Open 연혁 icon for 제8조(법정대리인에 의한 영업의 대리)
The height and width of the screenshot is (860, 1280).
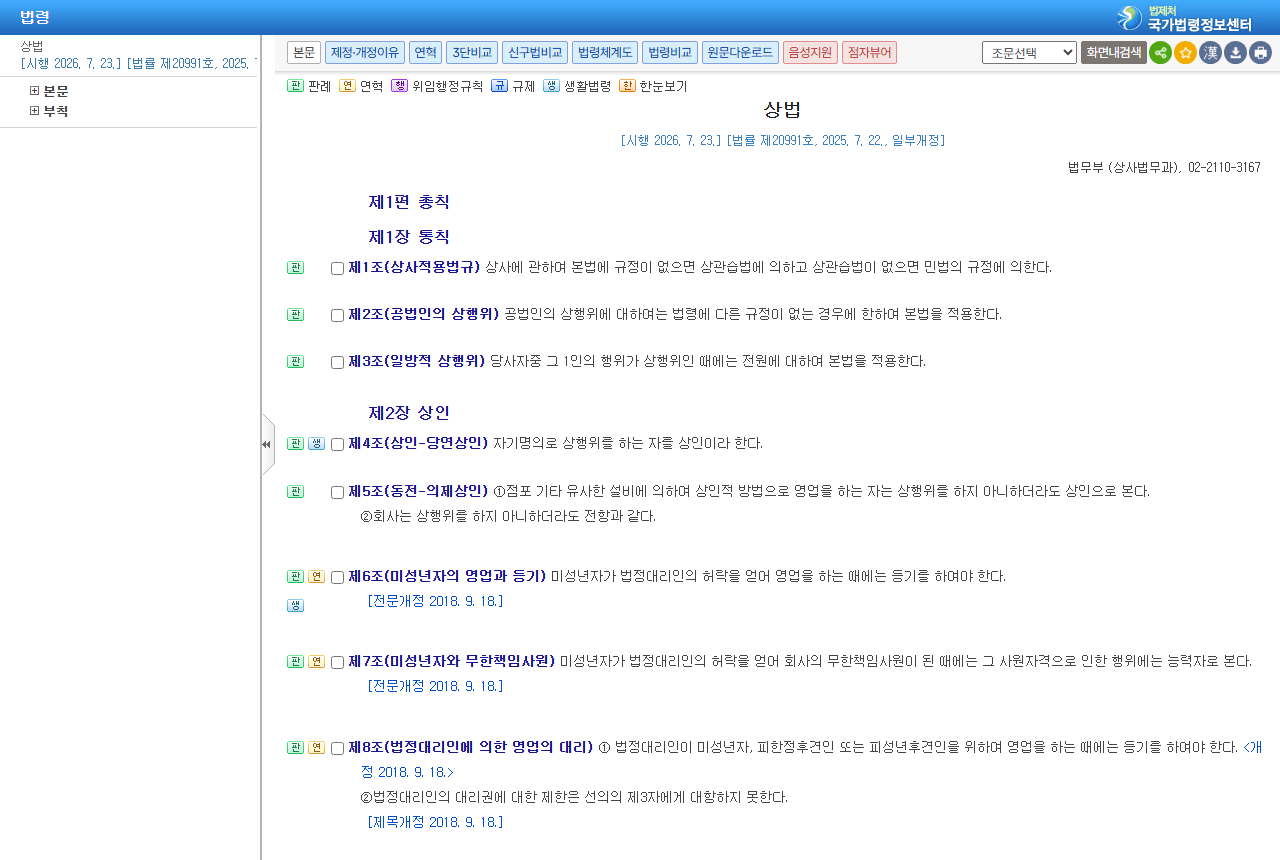coord(316,747)
